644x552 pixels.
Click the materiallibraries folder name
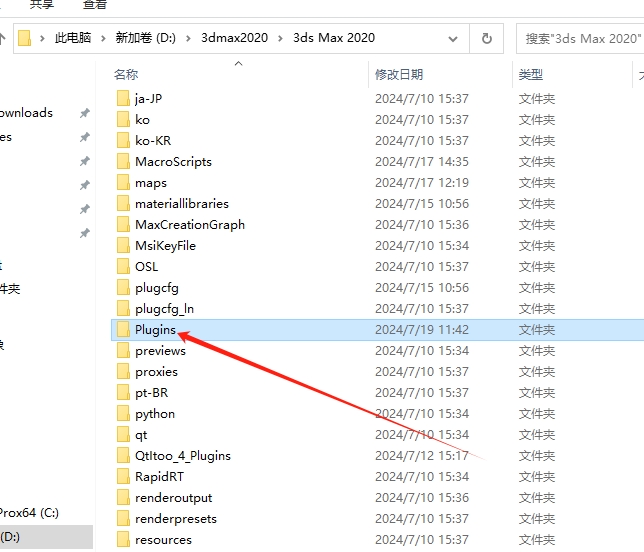point(182,203)
